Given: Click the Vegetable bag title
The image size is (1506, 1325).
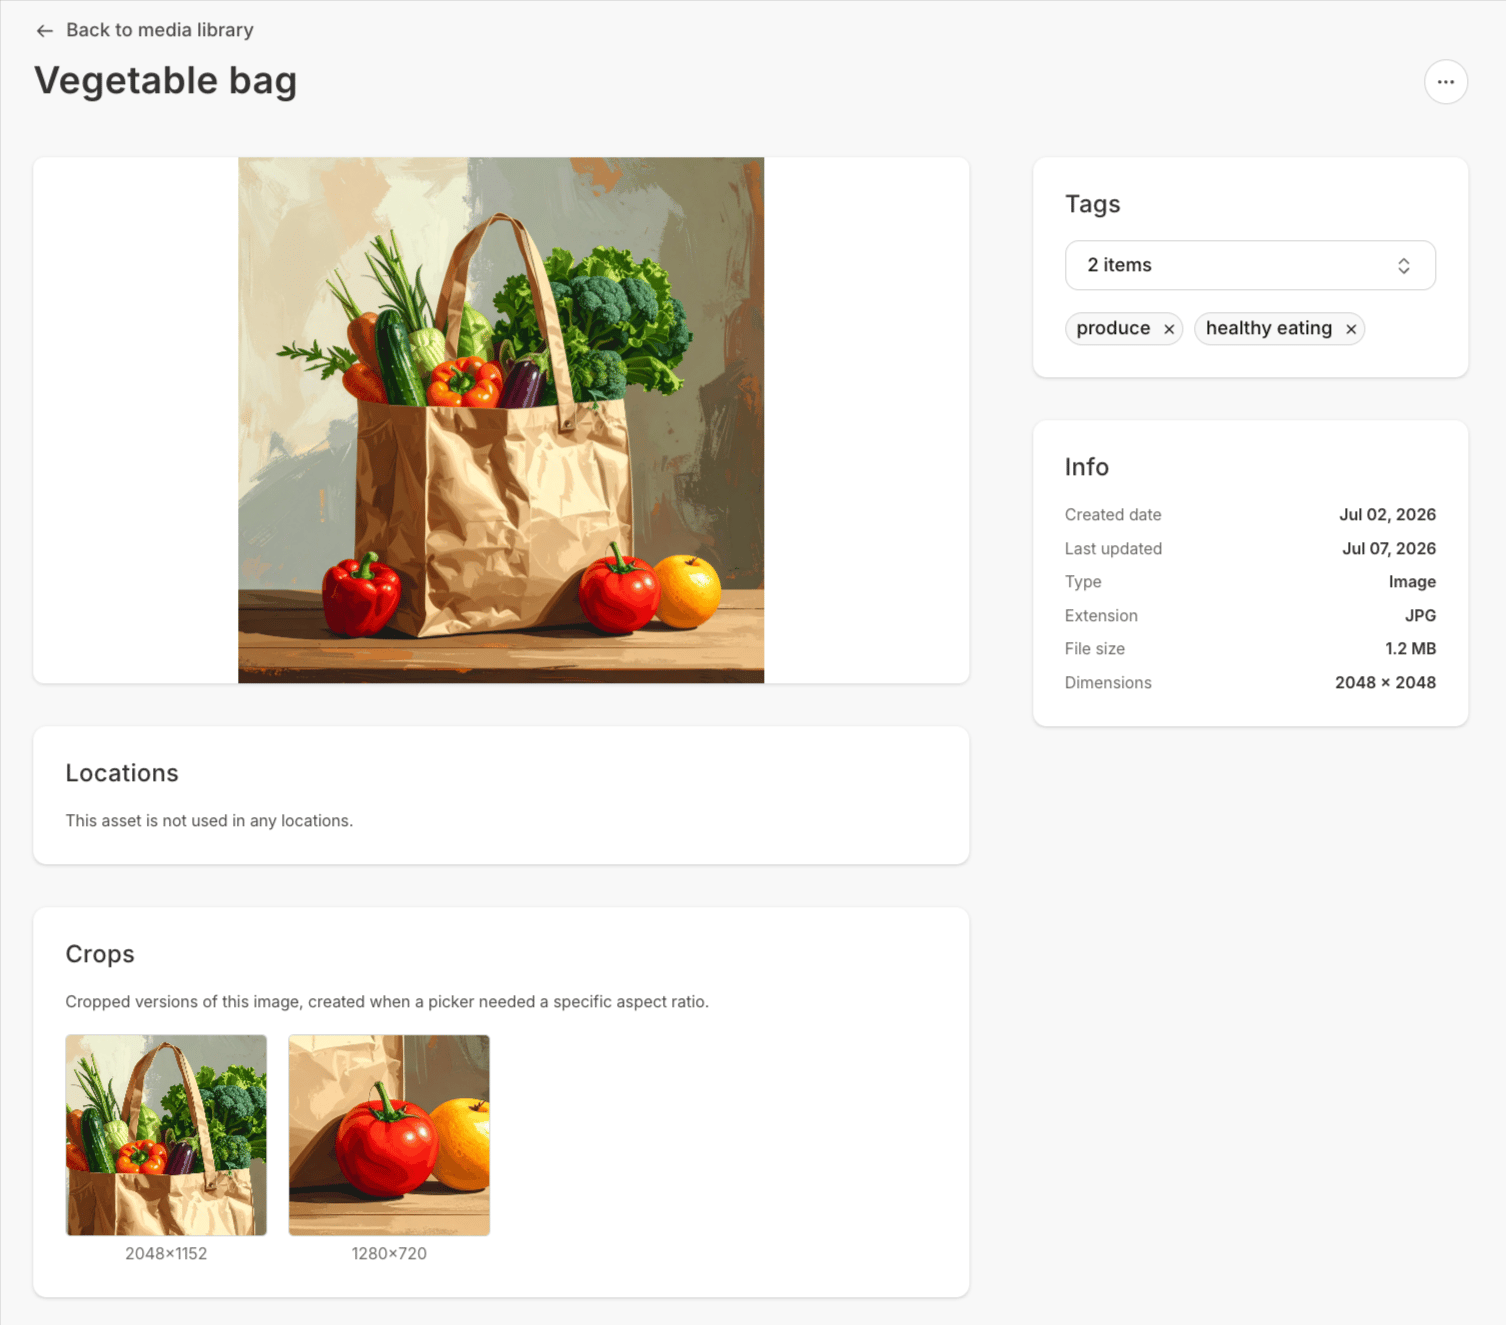Looking at the screenshot, I should 166,81.
